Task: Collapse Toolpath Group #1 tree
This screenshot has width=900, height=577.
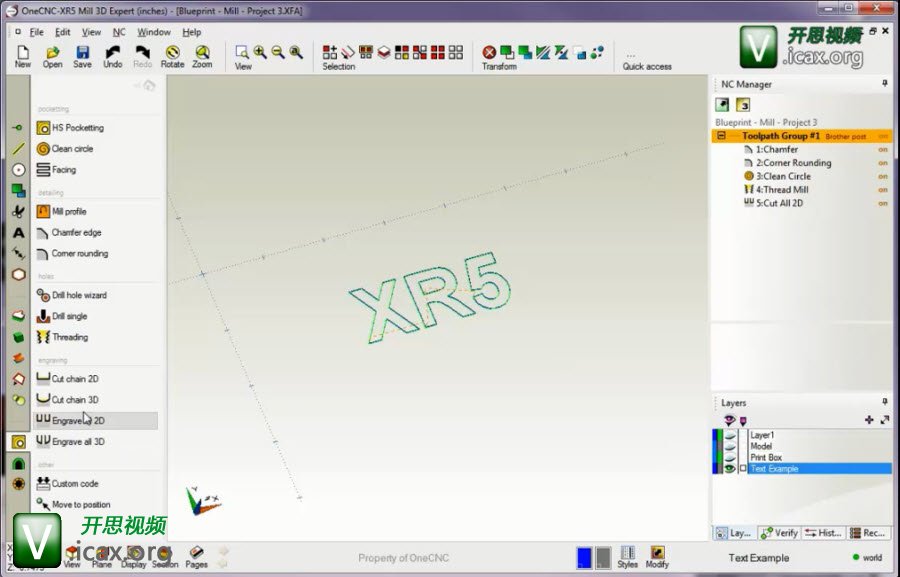Action: tap(721, 136)
